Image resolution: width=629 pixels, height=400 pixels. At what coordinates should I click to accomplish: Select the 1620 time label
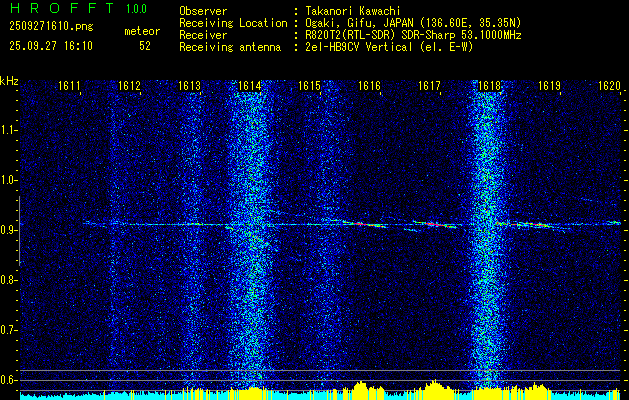point(610,87)
